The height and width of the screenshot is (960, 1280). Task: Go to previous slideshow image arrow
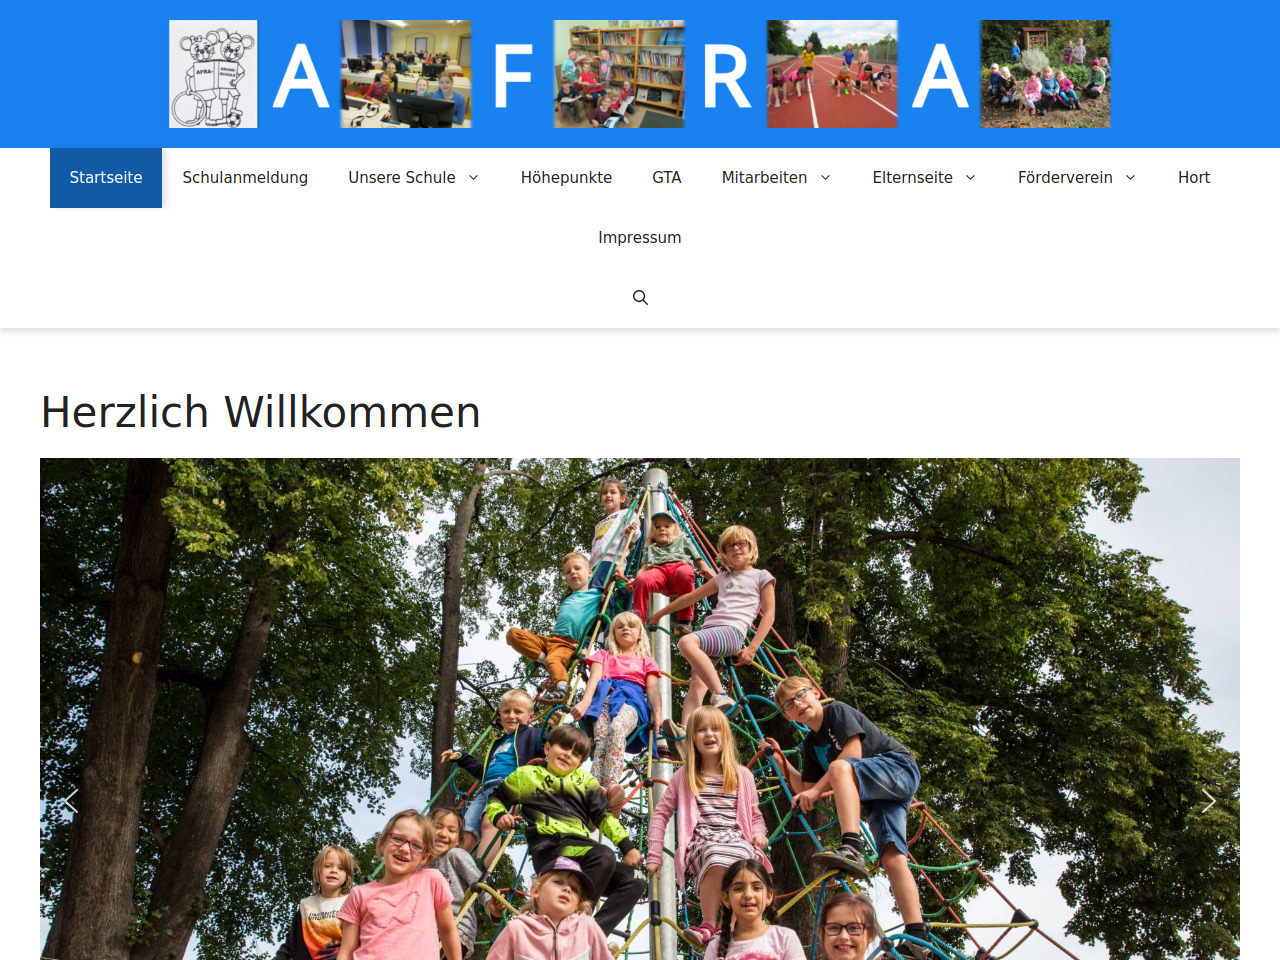pos(71,801)
